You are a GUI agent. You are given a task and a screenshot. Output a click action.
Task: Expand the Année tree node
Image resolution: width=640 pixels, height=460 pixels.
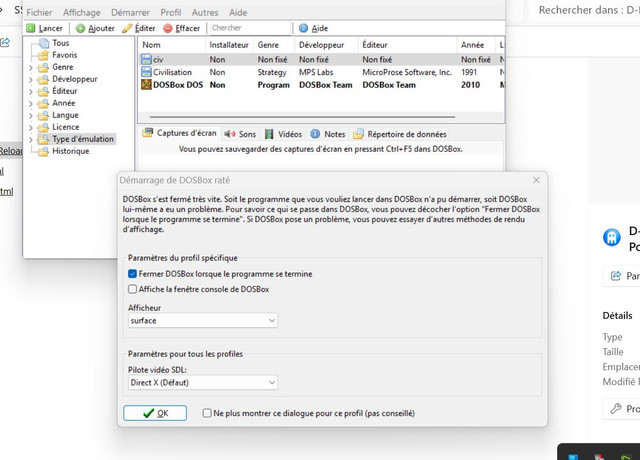pos(31,104)
